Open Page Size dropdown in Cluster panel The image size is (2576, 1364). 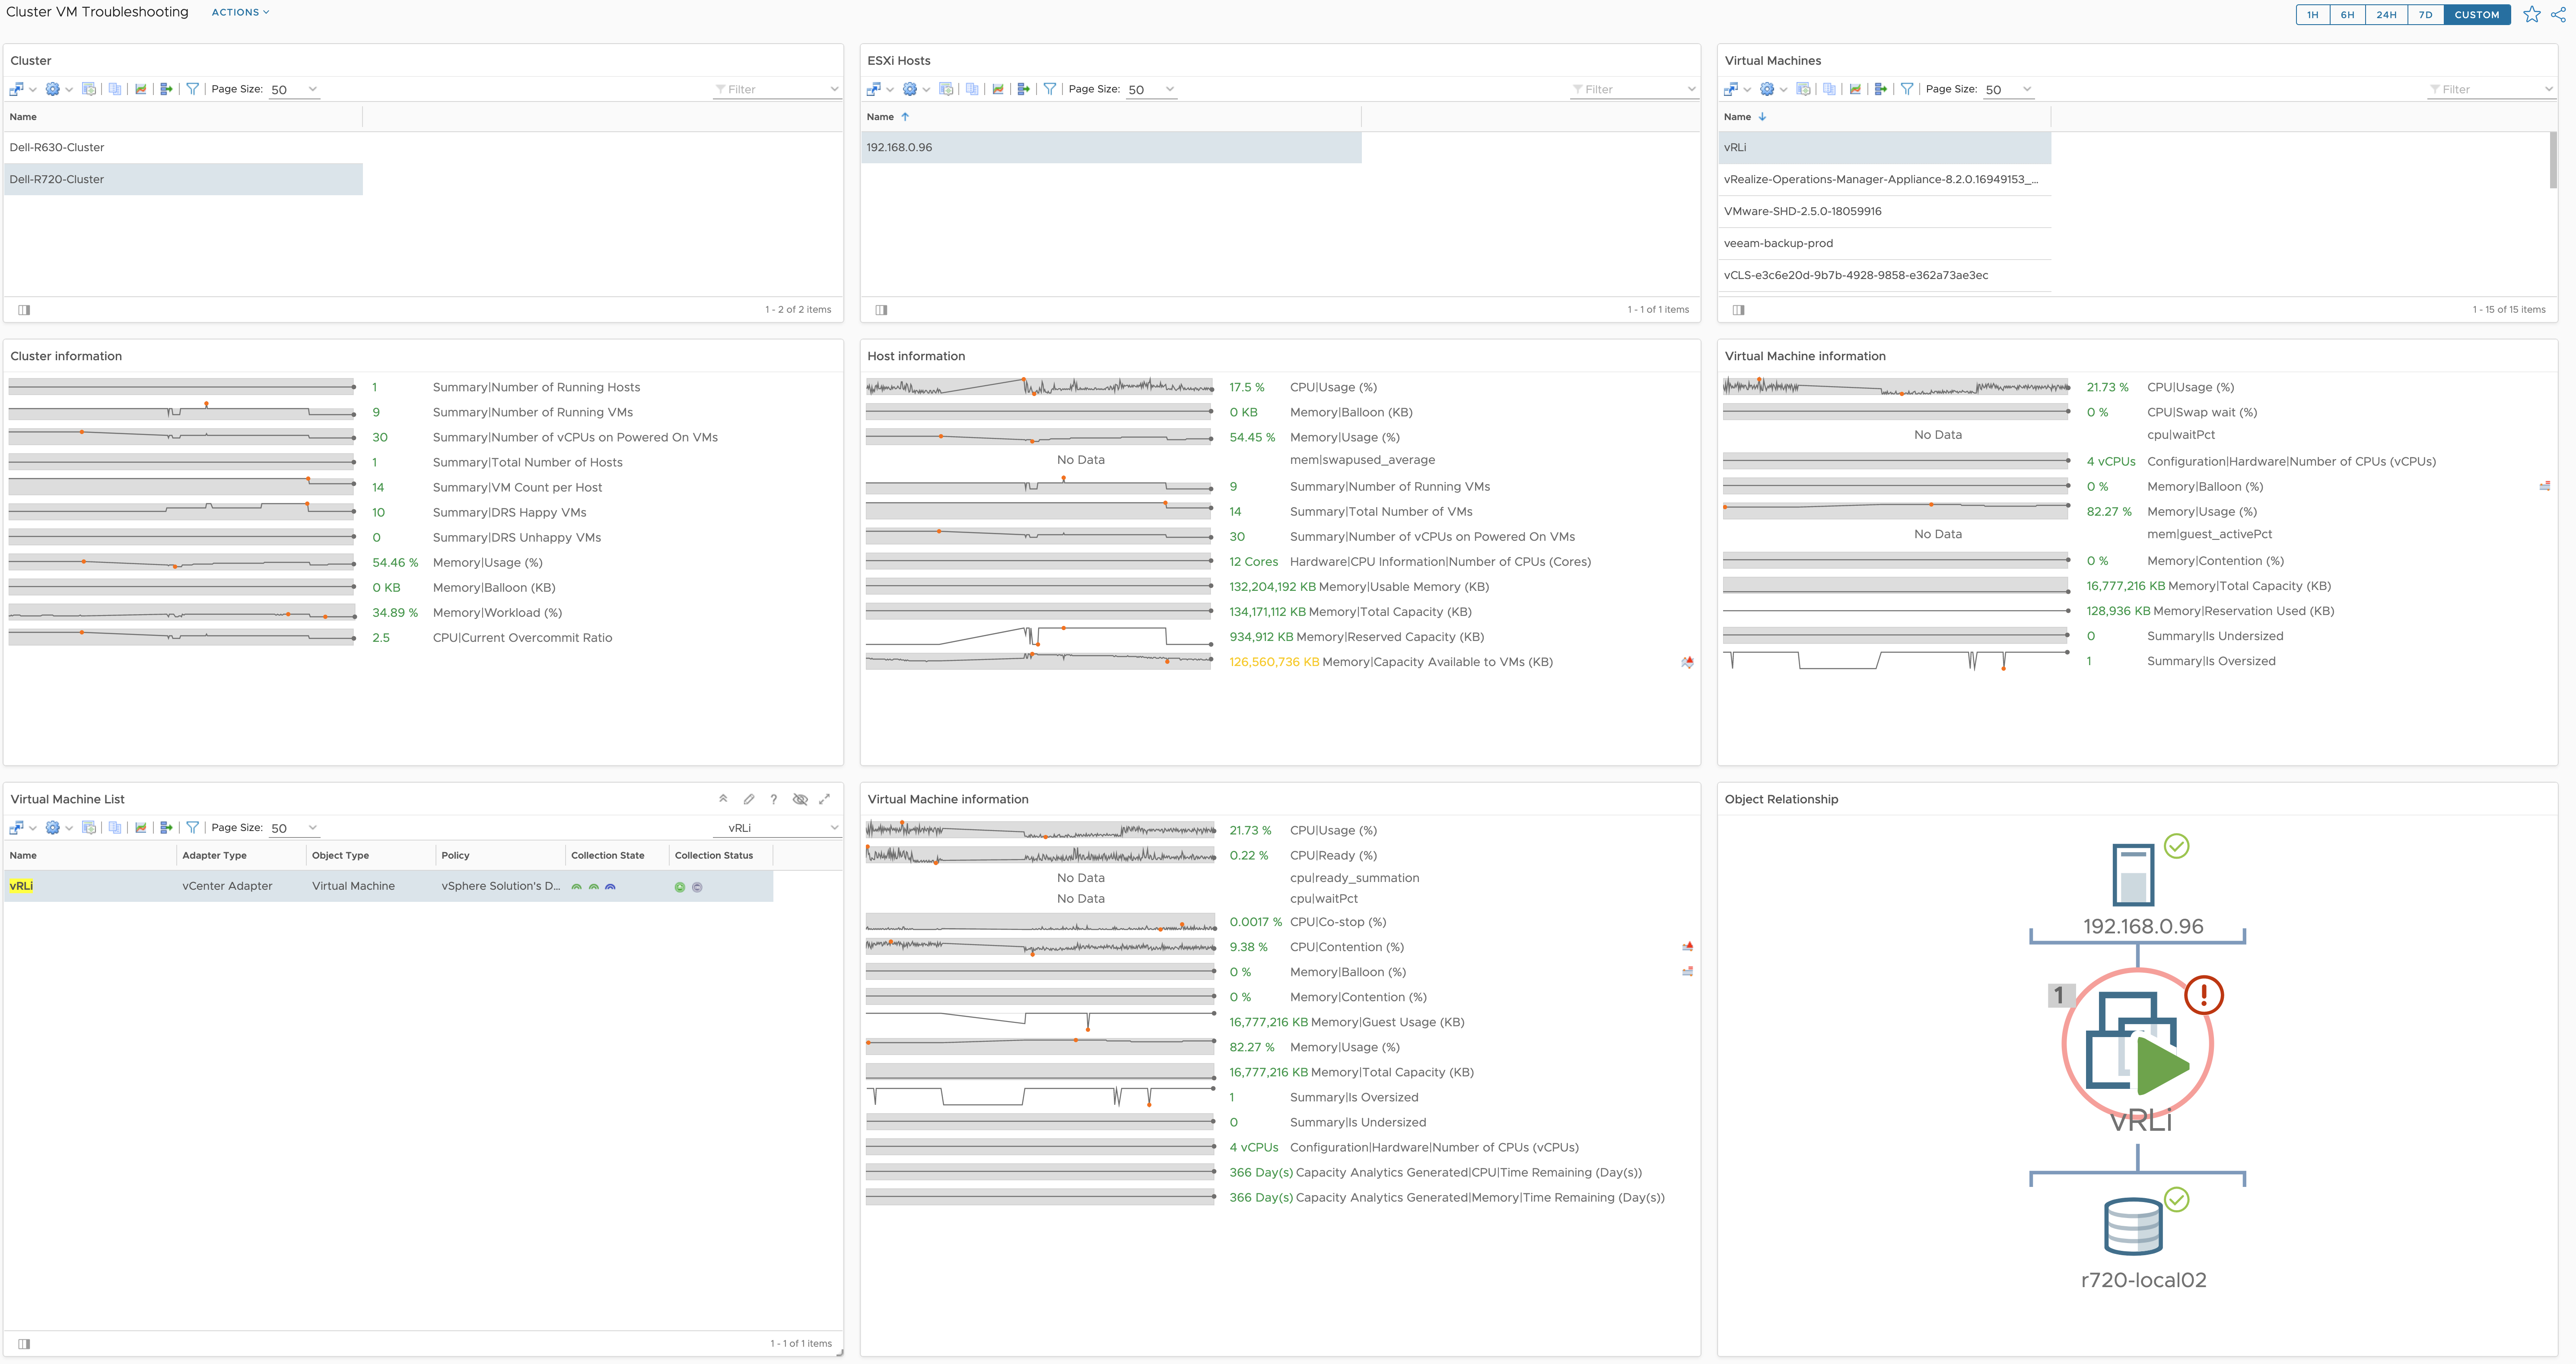pos(294,89)
